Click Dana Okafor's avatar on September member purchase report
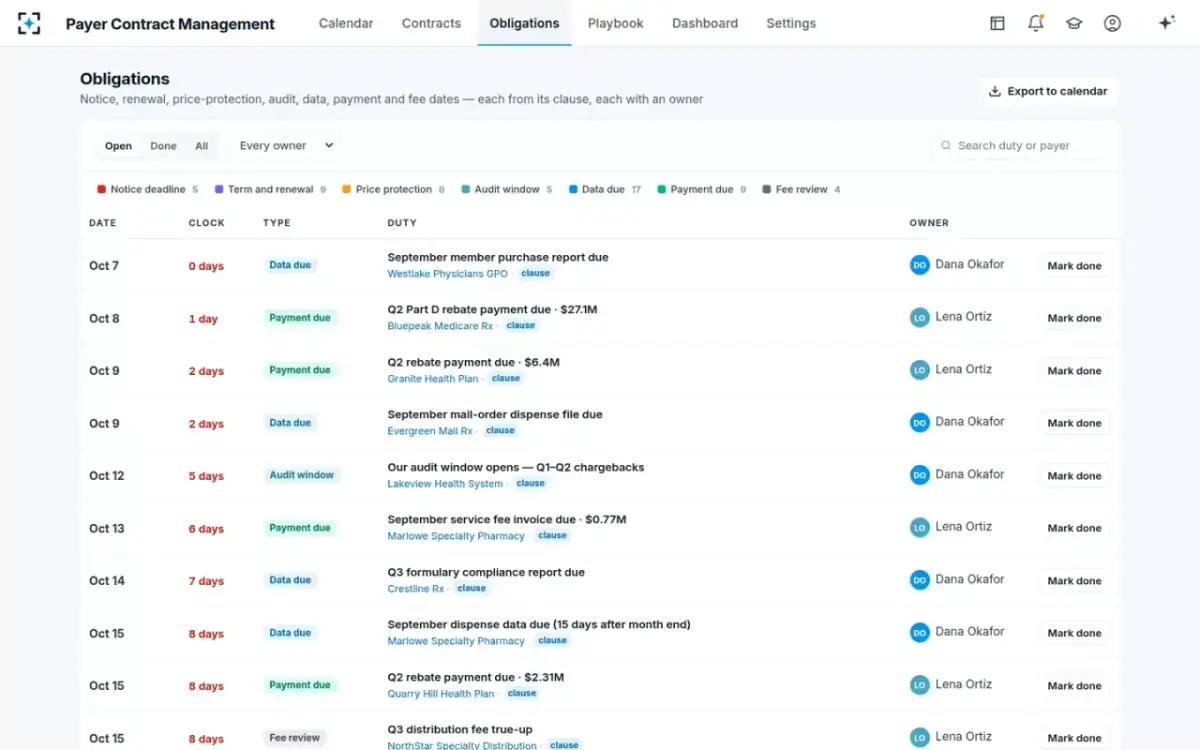This screenshot has width=1200, height=750. click(x=920, y=265)
